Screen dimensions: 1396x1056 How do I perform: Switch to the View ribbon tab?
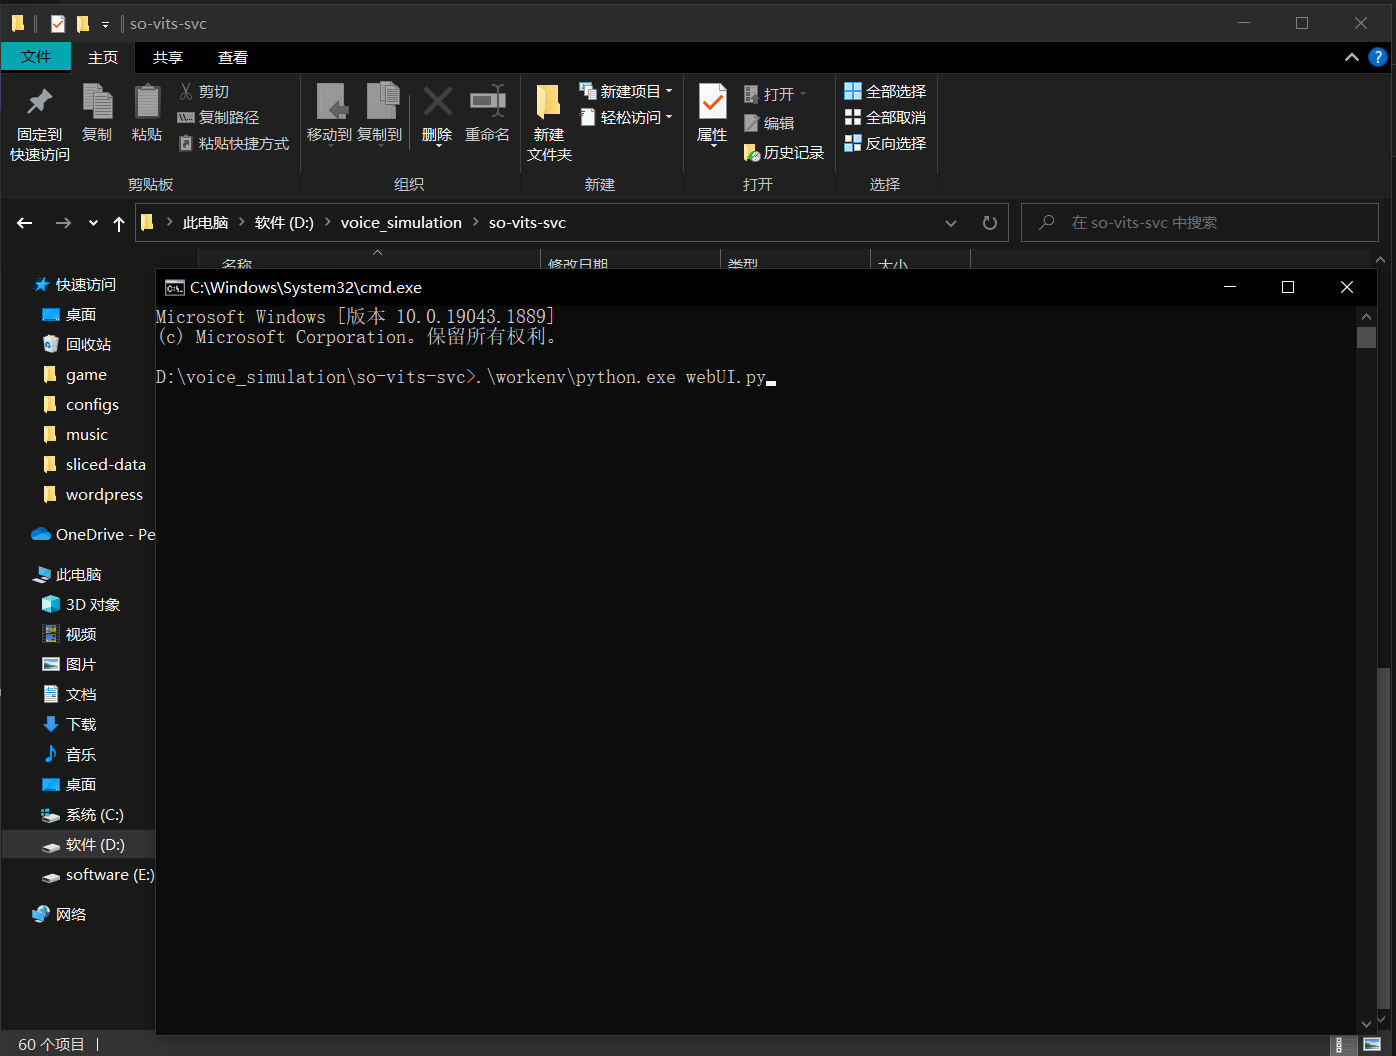[232, 58]
